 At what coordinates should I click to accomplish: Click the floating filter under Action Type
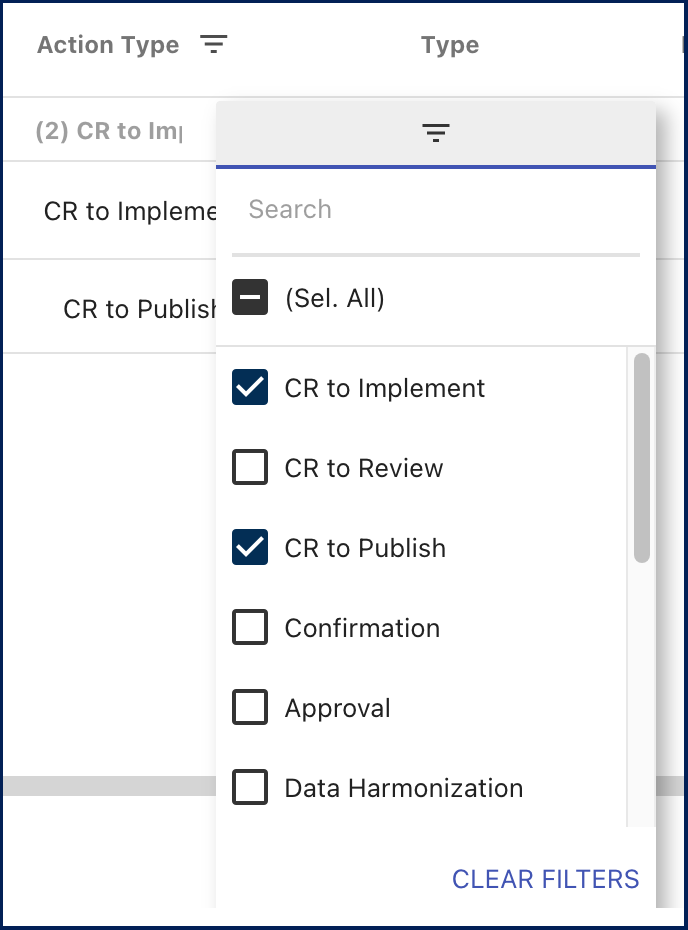(108, 131)
